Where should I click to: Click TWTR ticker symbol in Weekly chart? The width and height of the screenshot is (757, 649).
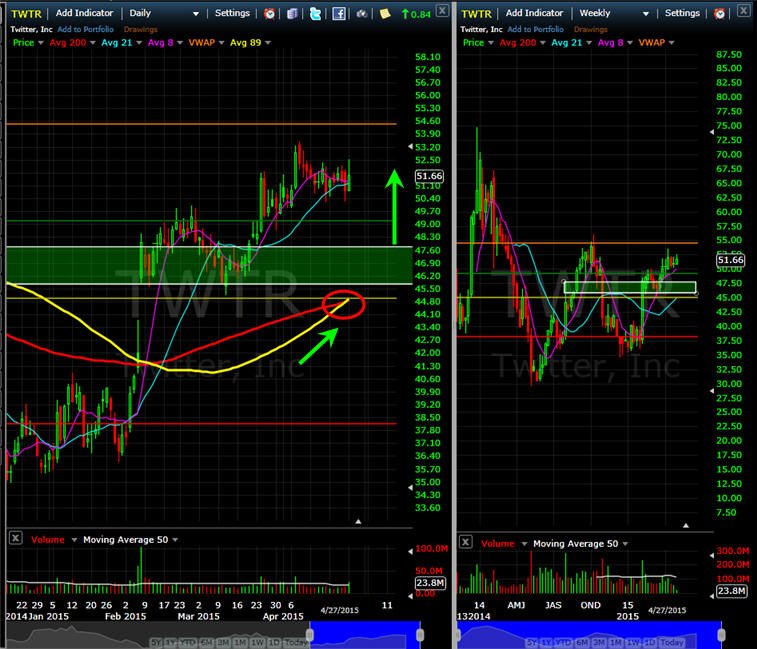476,14
